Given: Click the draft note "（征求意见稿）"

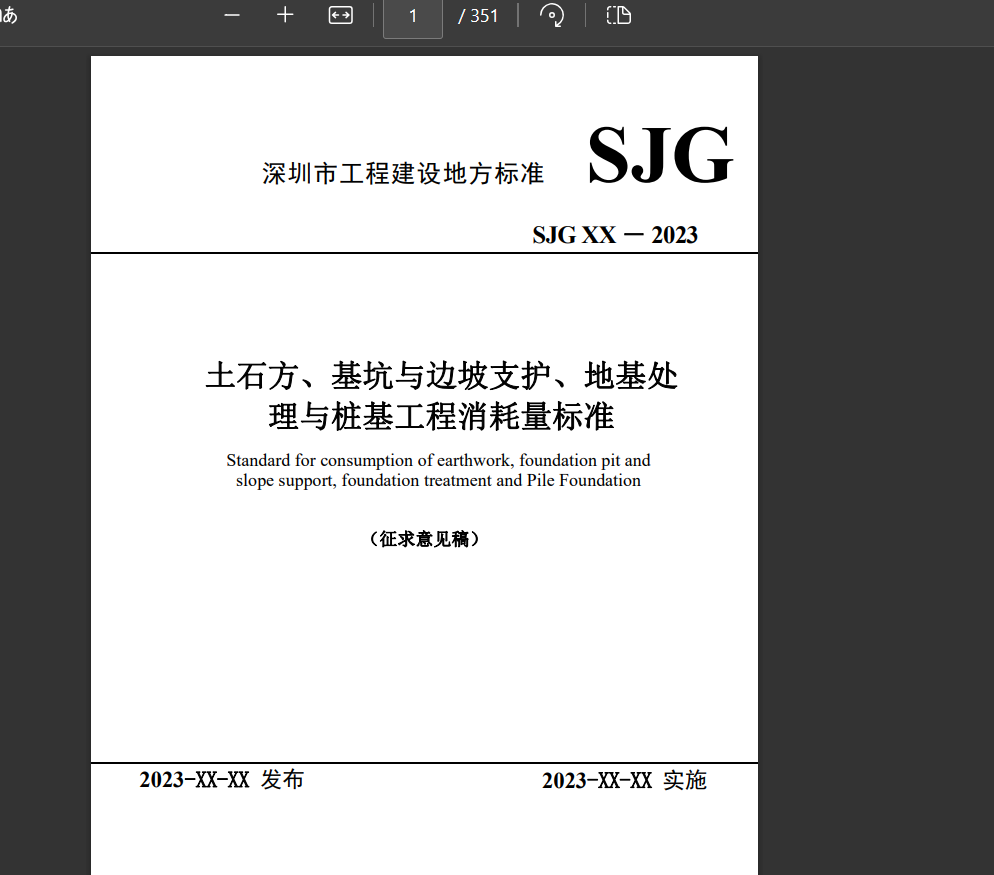Looking at the screenshot, I should click(x=424, y=539).
